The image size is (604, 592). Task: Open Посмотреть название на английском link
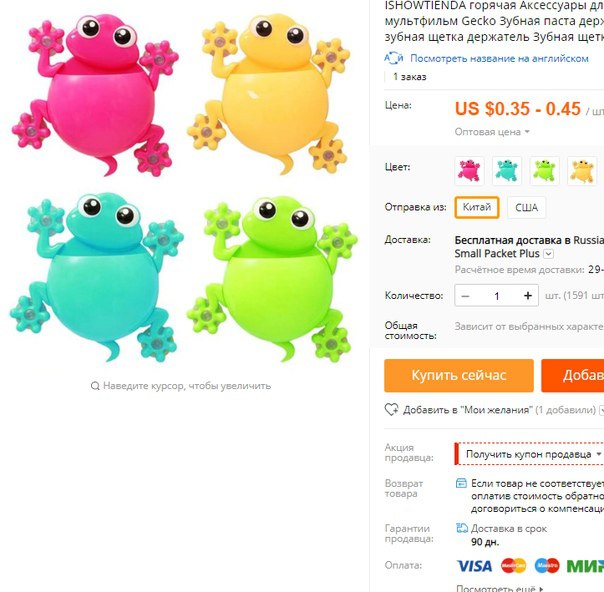[x=499, y=59]
